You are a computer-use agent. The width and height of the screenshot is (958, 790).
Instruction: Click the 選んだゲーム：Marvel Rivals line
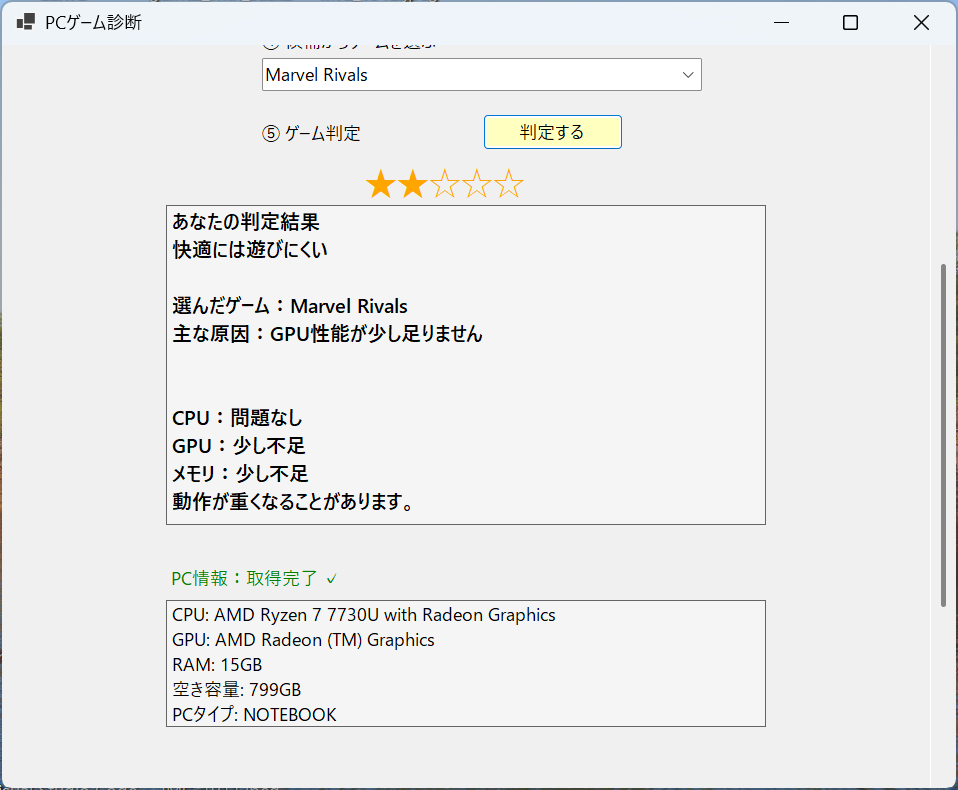point(290,305)
